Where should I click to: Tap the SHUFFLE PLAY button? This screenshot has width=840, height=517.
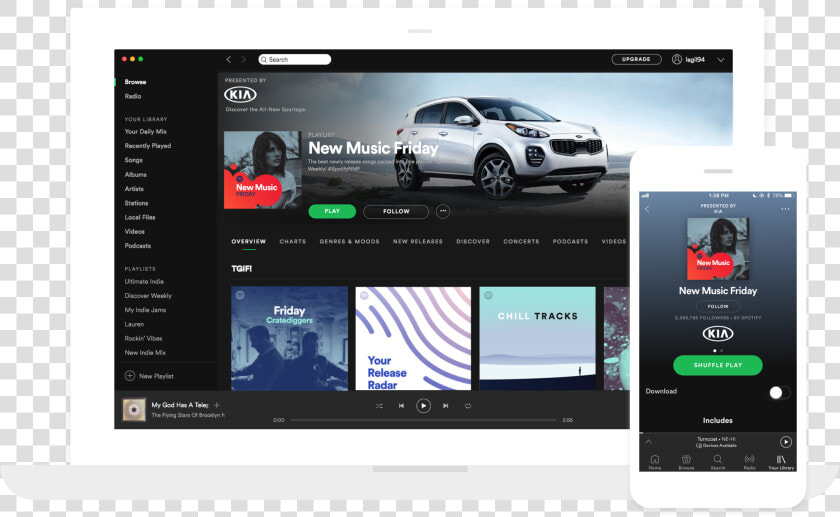pyautogui.click(x=718, y=365)
